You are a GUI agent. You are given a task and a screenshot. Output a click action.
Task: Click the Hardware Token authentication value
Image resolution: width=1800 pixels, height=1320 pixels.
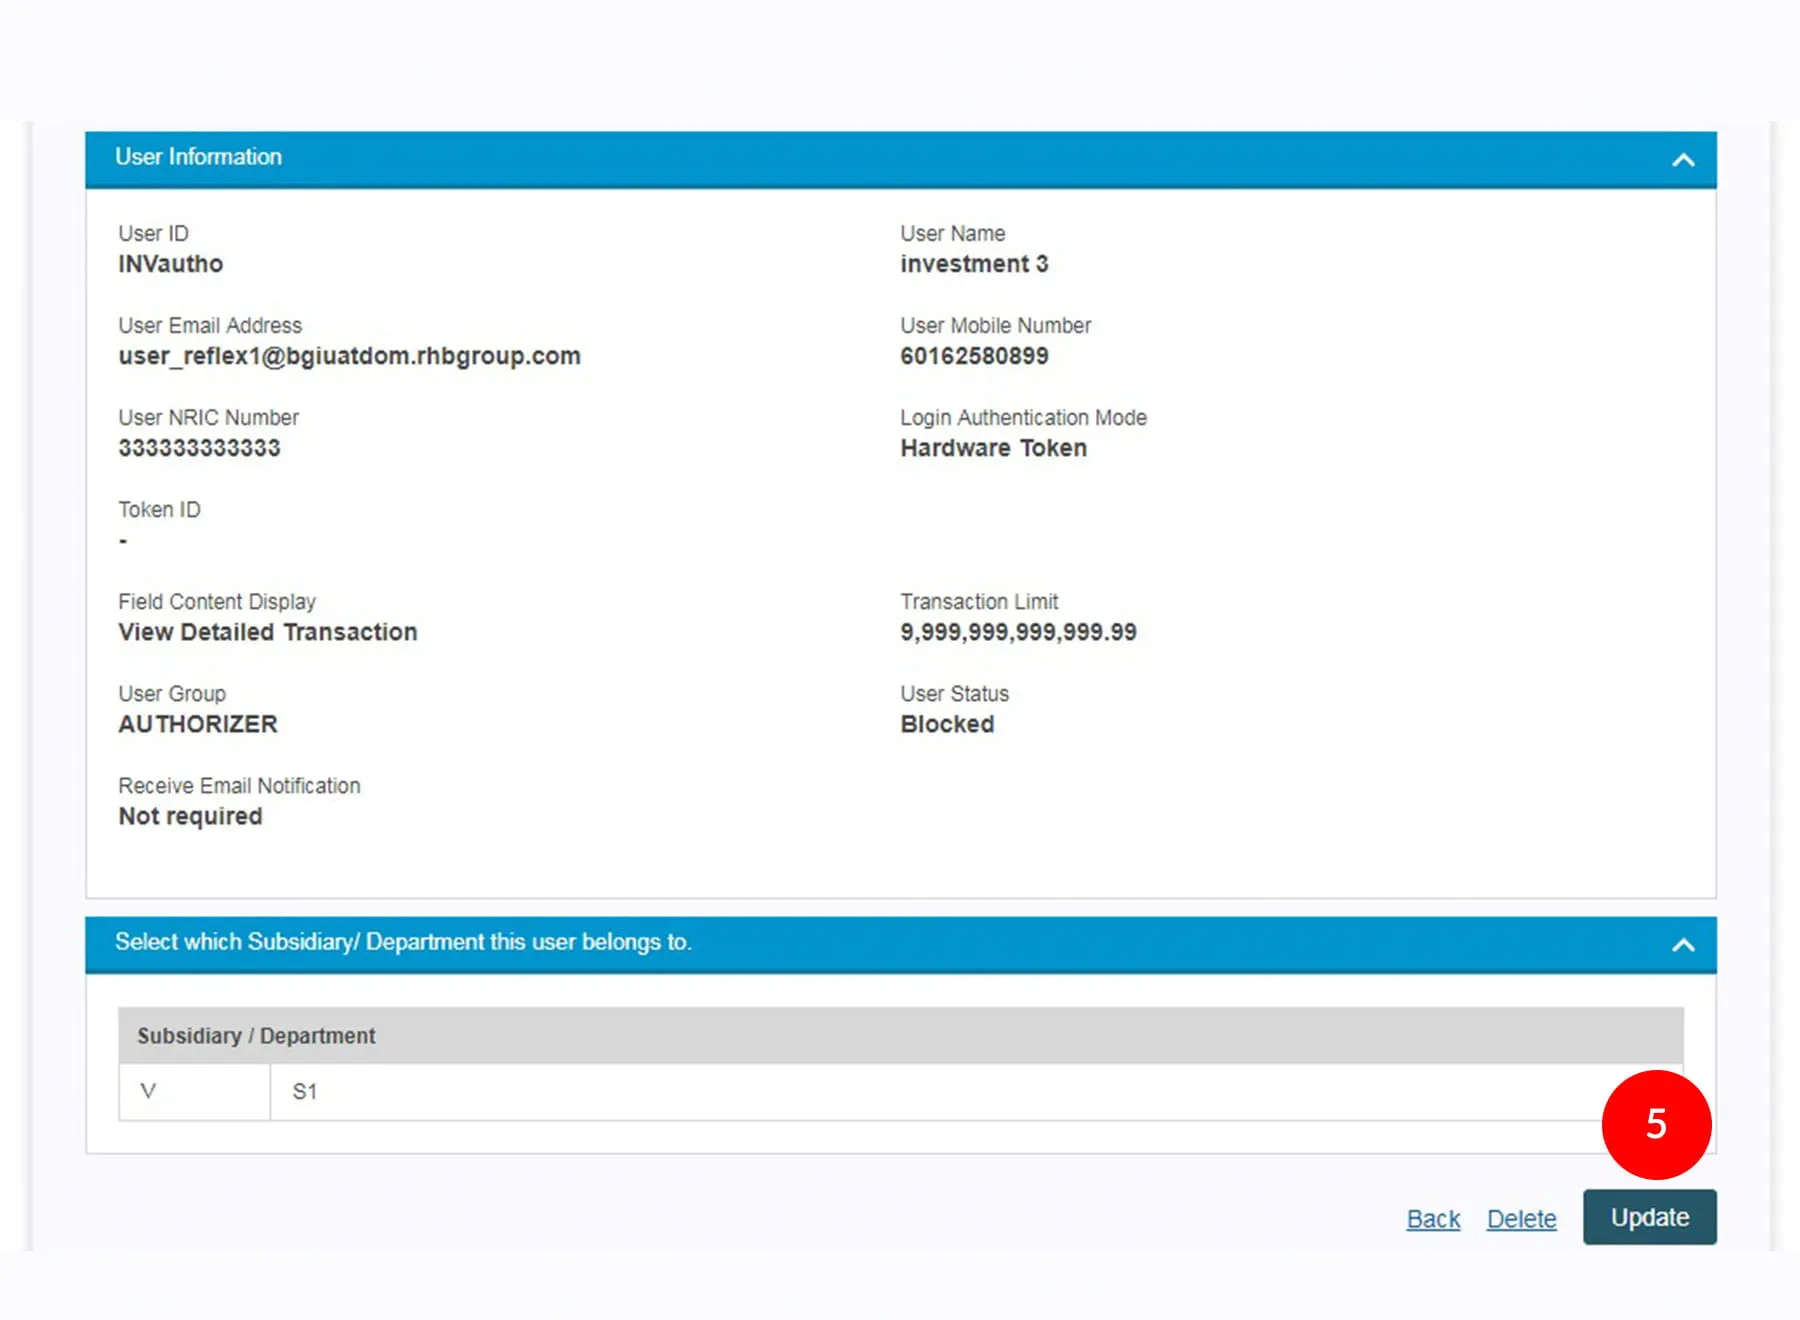coord(993,448)
